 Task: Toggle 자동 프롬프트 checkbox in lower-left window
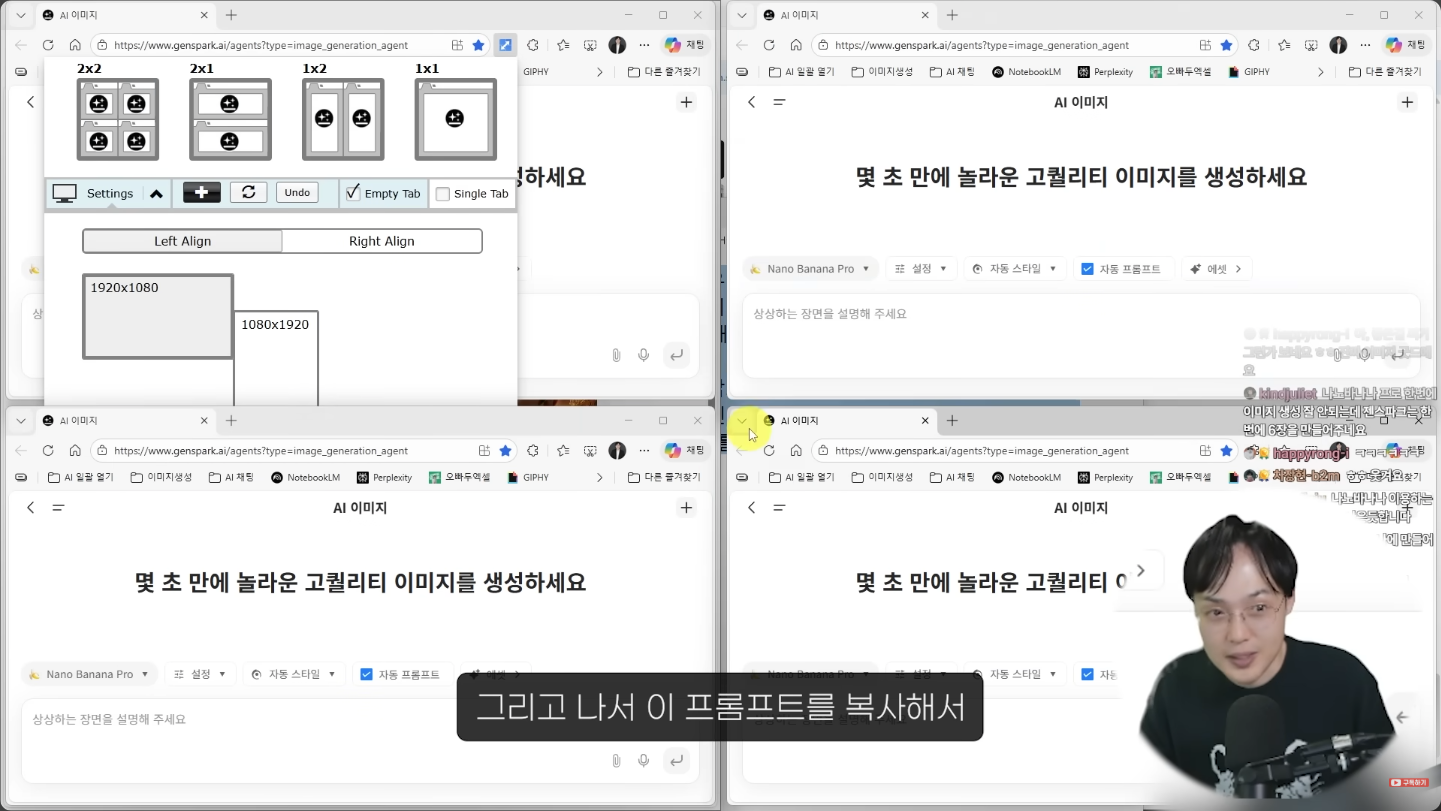point(366,674)
